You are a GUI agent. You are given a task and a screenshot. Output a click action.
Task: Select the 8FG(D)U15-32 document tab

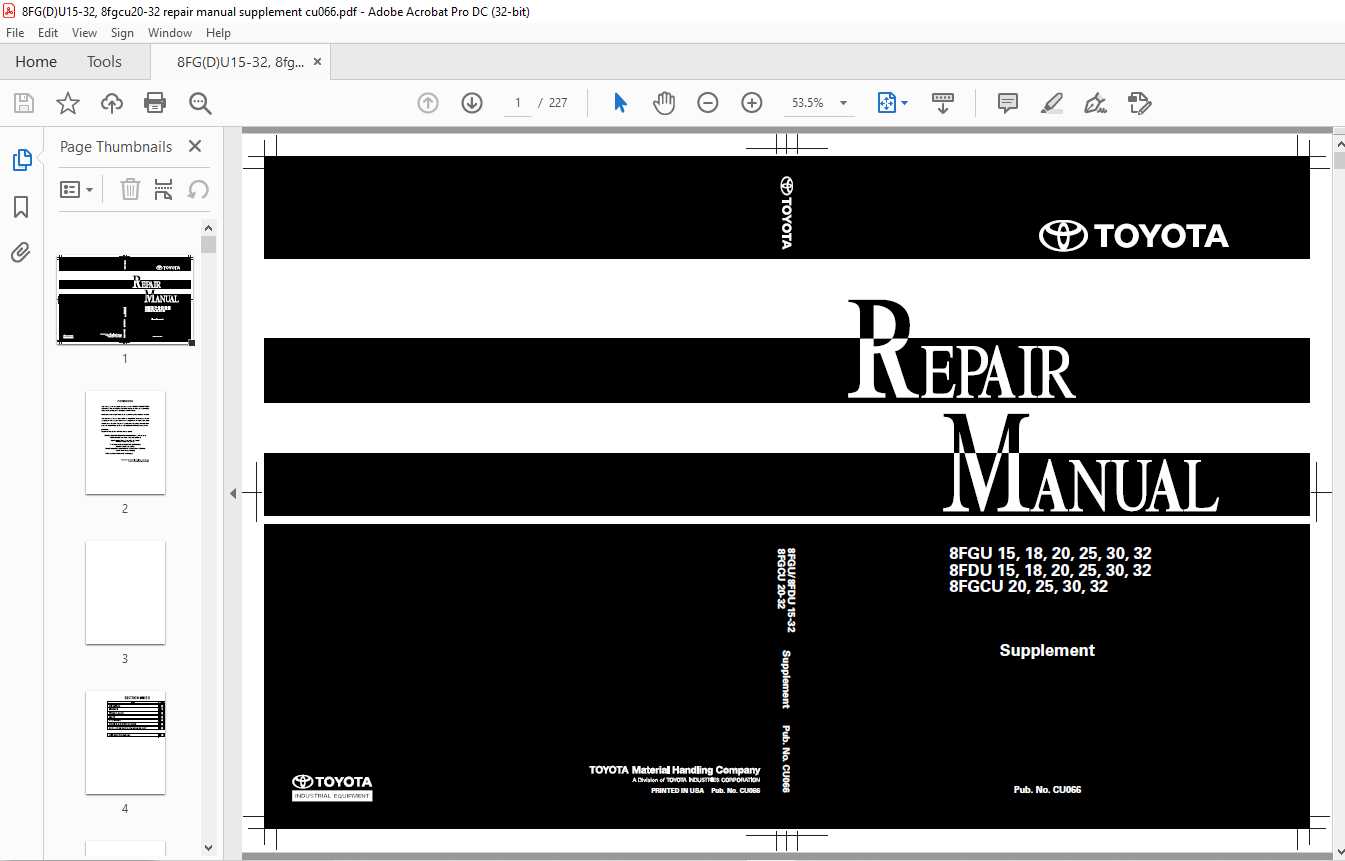[240, 62]
